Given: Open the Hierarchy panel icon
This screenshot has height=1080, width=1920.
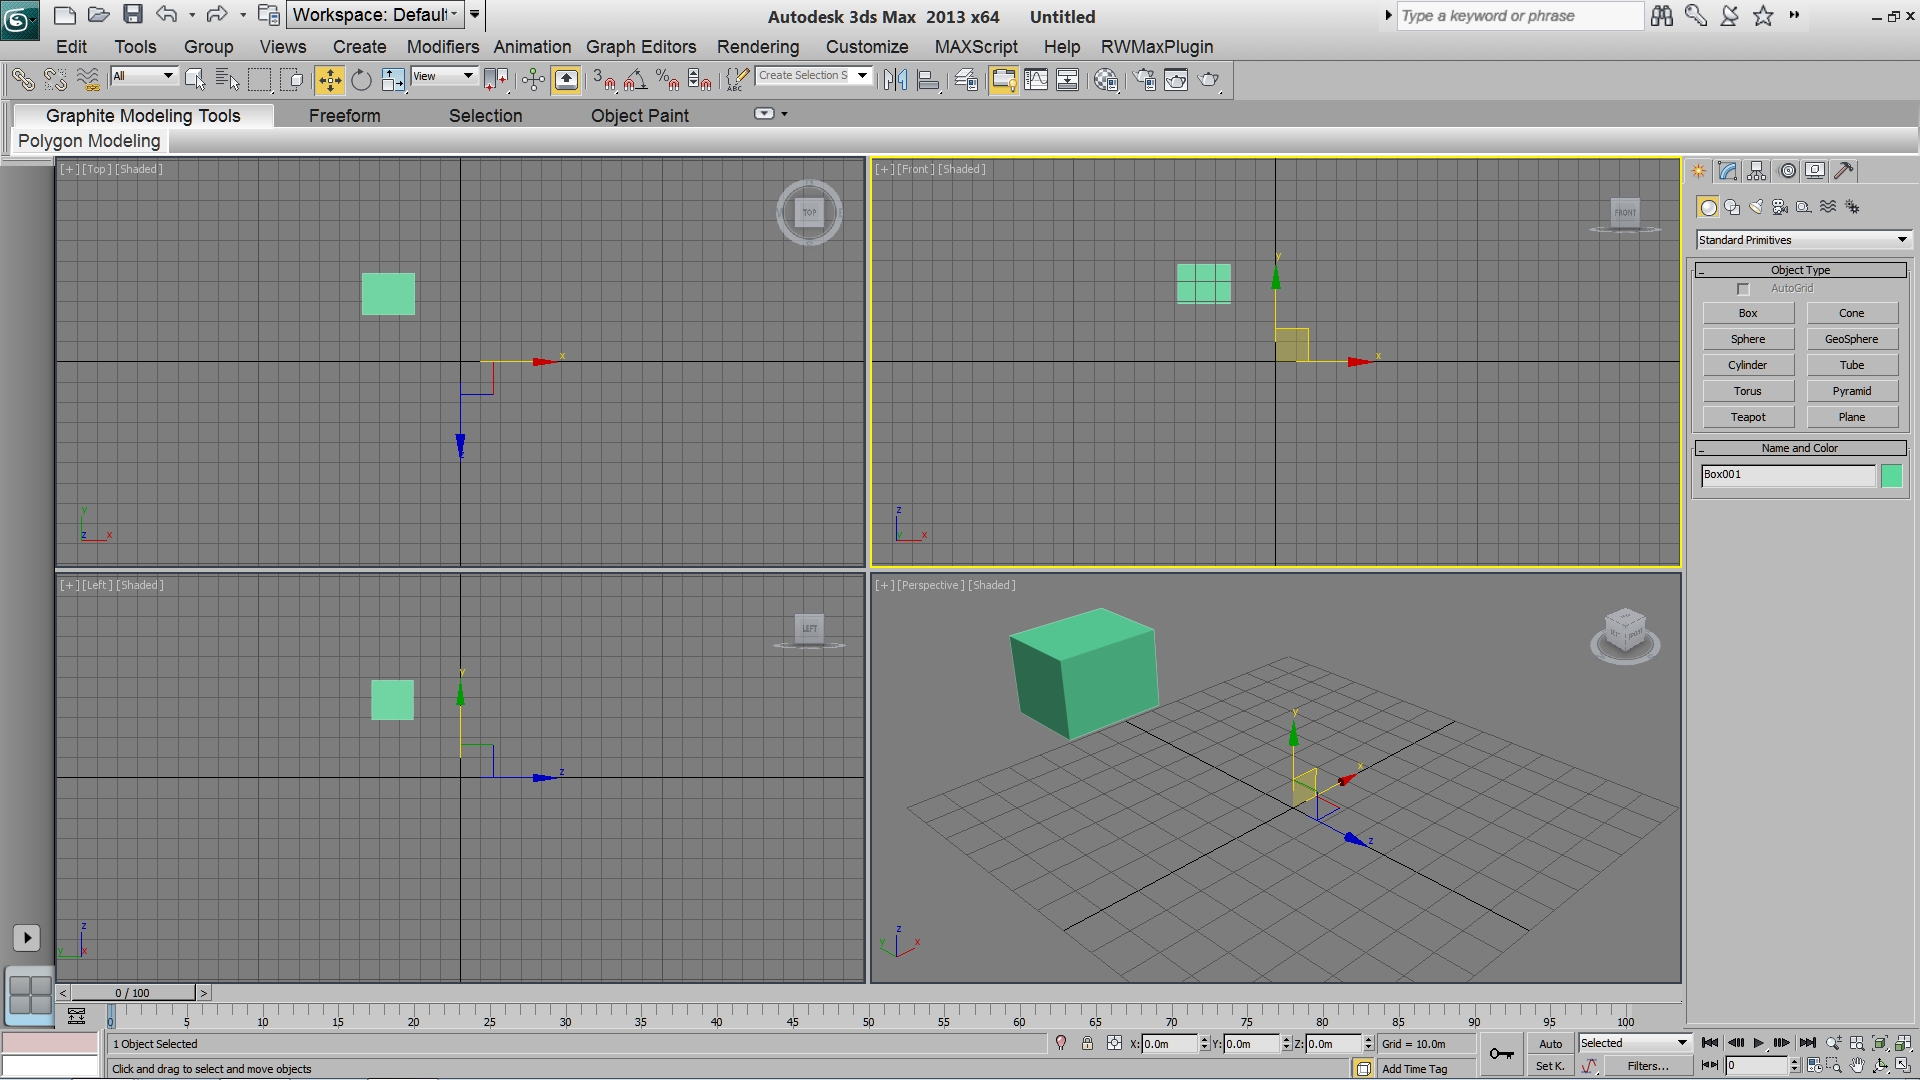Looking at the screenshot, I should click(1757, 171).
